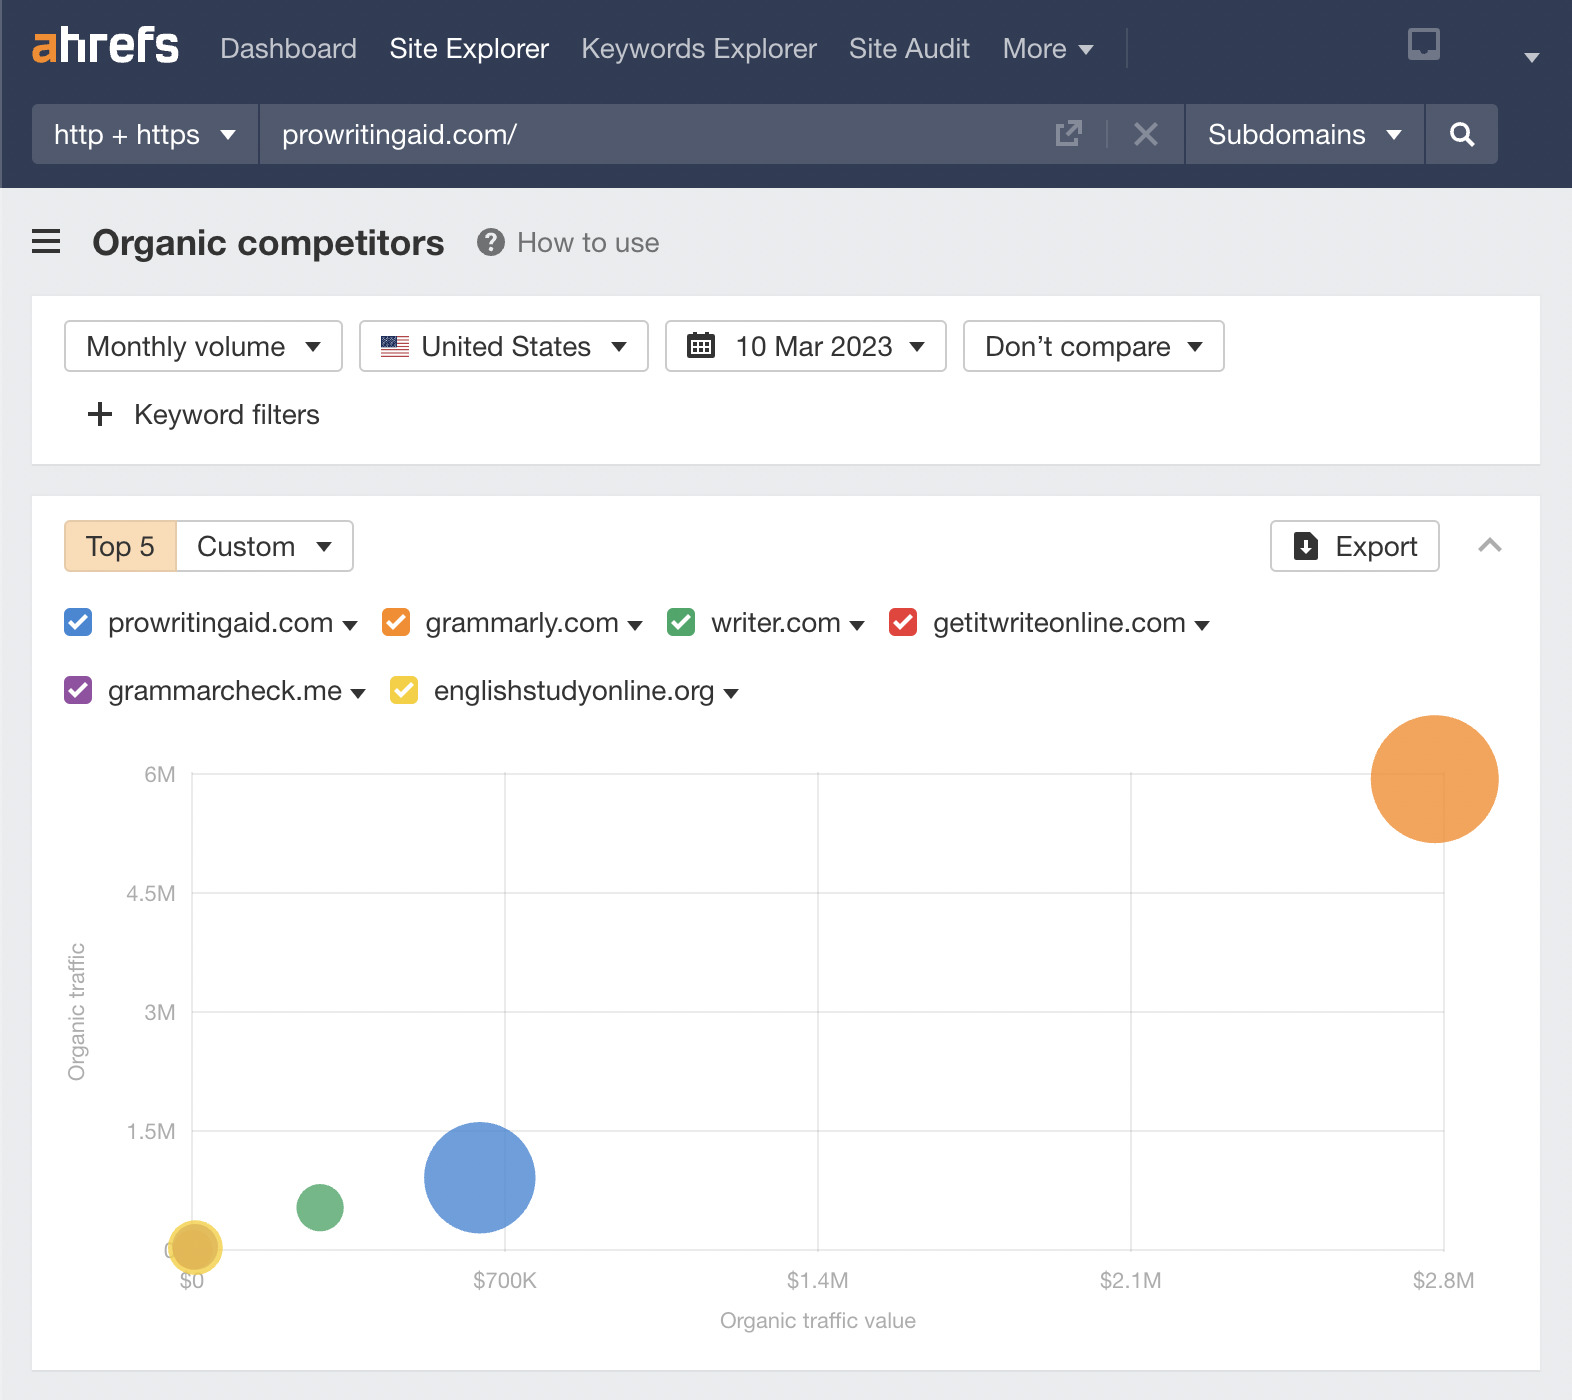Image resolution: width=1572 pixels, height=1400 pixels.
Task: Open Keywords Explorer in top navigation
Action: [x=699, y=48]
